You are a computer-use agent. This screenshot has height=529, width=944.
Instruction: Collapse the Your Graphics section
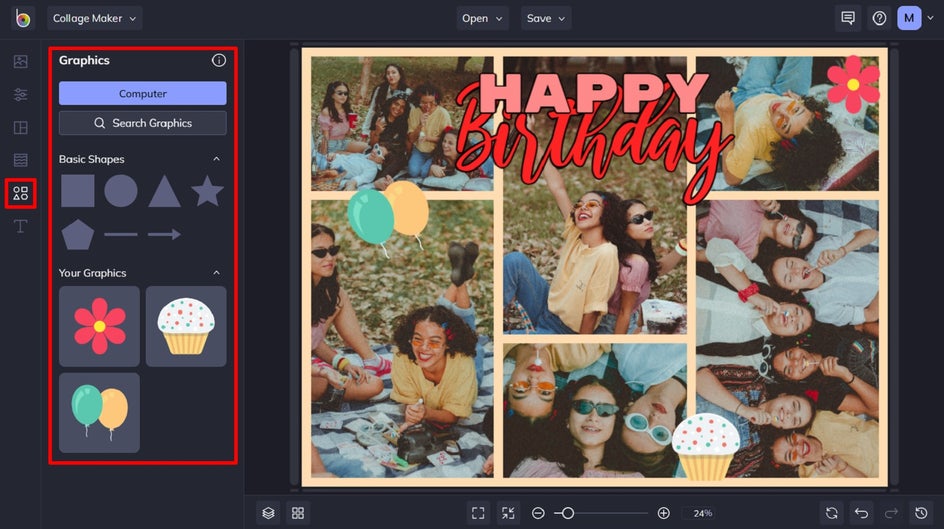(216, 273)
